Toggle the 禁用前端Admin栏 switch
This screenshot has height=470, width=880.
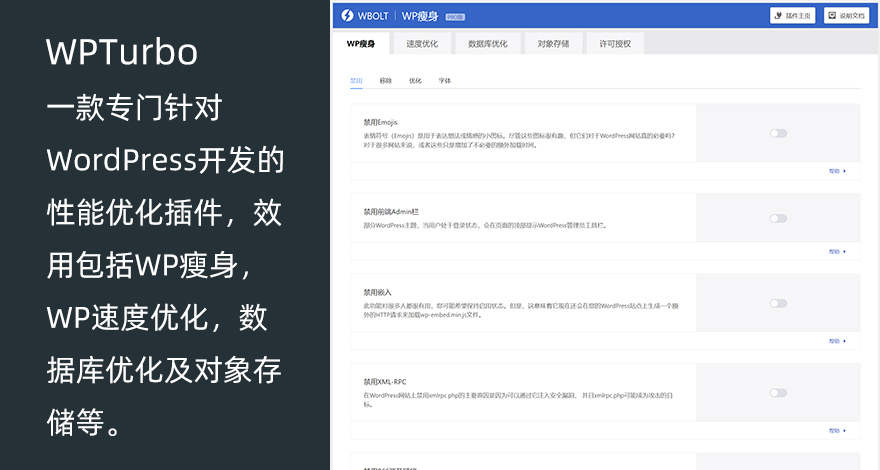(778, 218)
